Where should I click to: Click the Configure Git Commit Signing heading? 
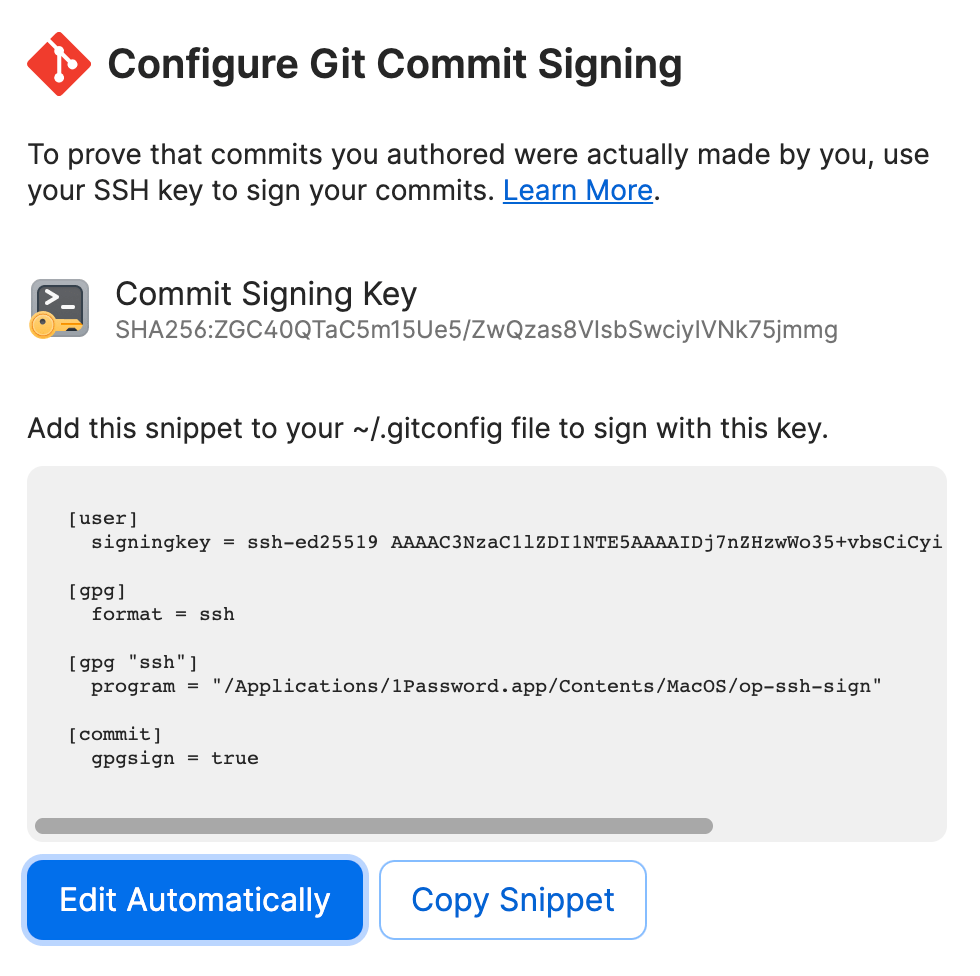(397, 63)
